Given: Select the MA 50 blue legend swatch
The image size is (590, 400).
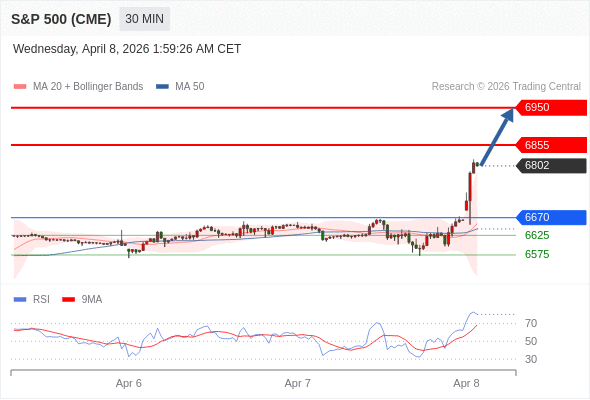Looking at the screenshot, I should 162,87.
